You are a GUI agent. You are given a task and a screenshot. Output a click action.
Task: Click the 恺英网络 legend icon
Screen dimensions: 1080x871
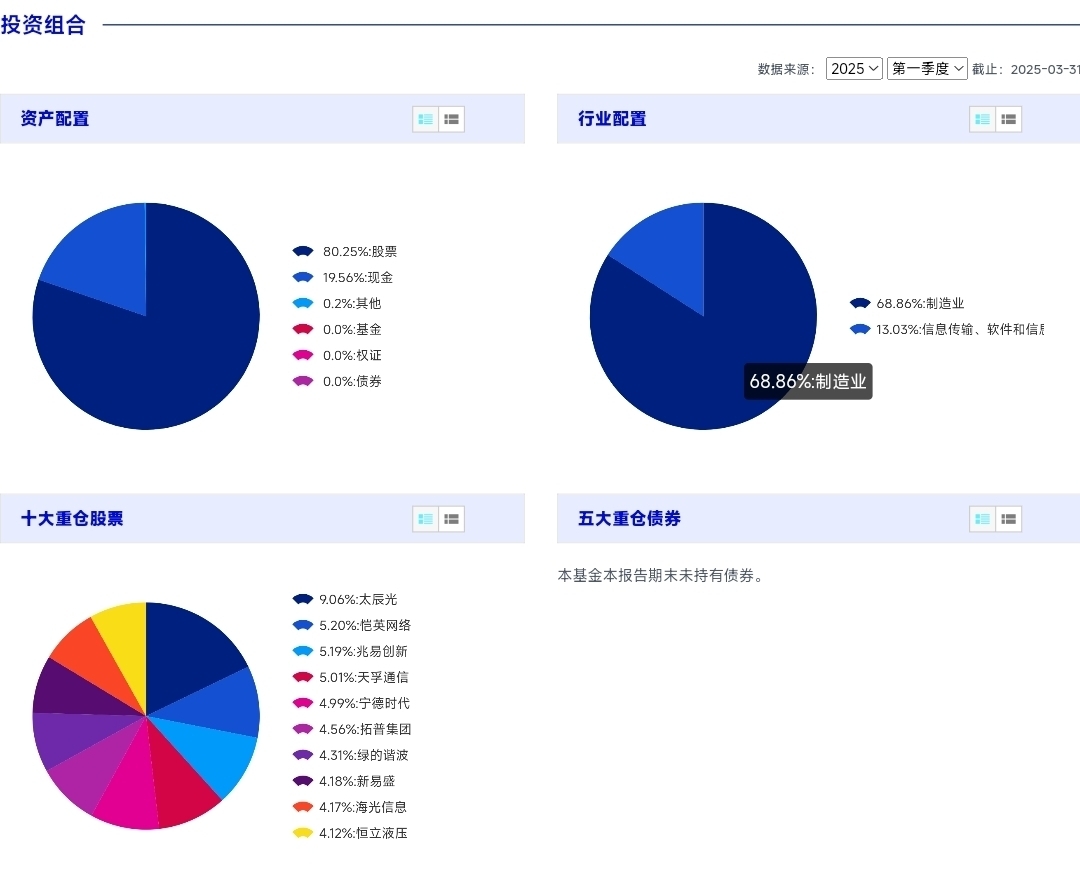303,625
